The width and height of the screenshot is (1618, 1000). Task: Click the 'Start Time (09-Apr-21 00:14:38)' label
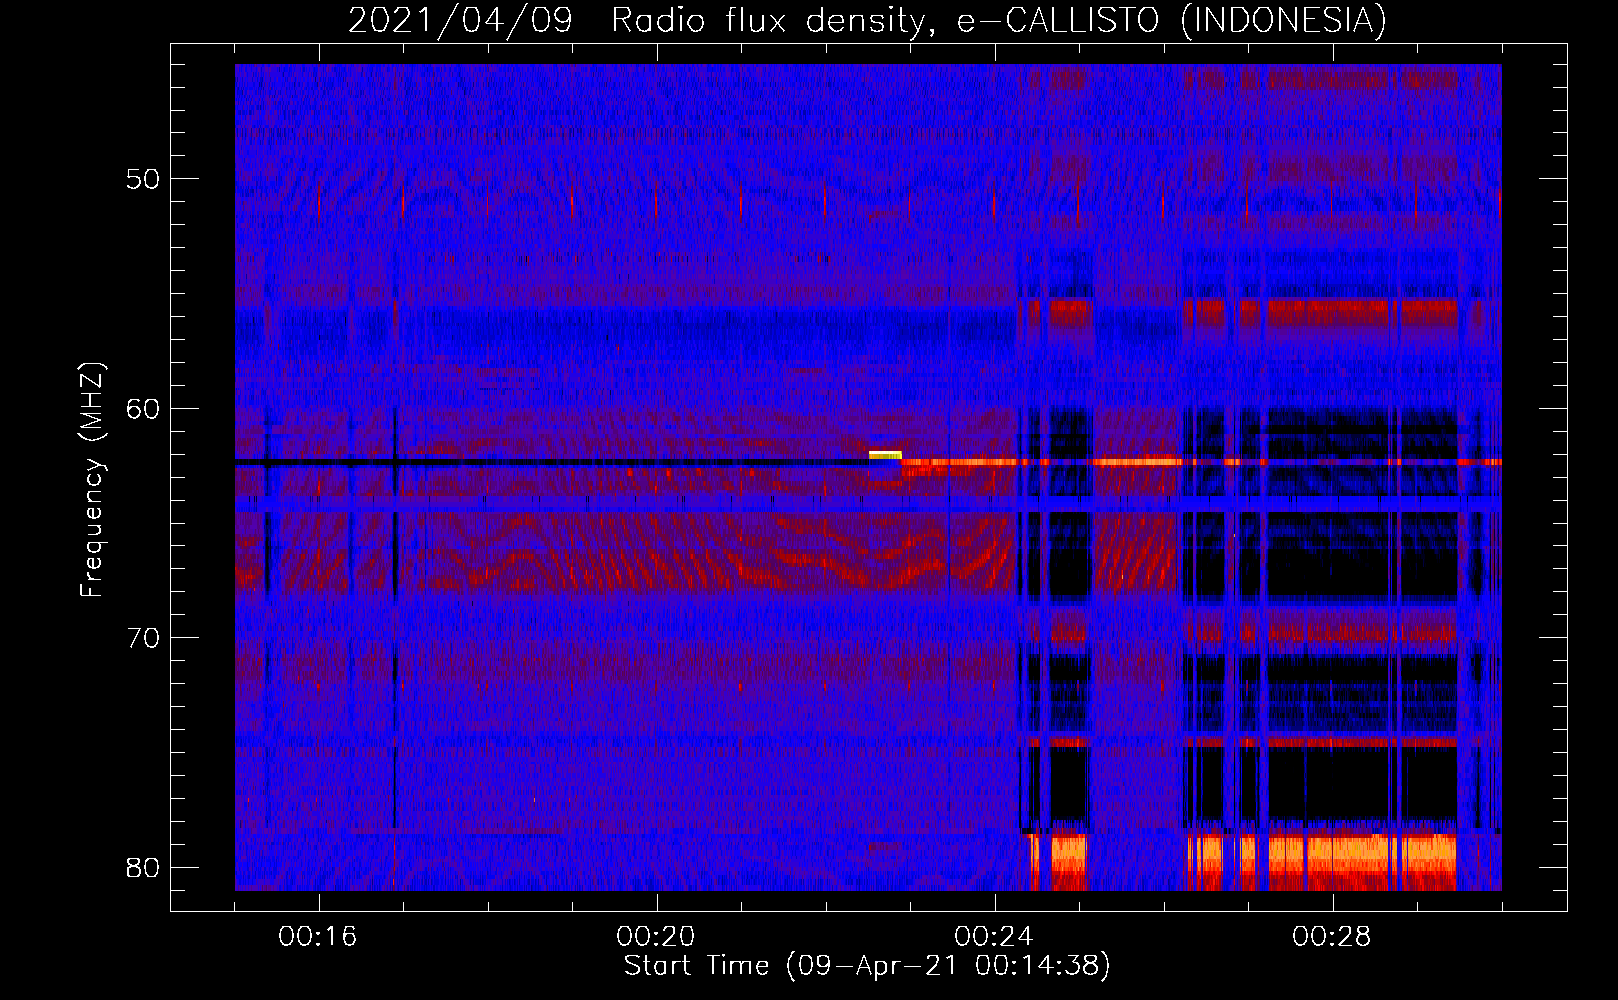click(x=867, y=965)
